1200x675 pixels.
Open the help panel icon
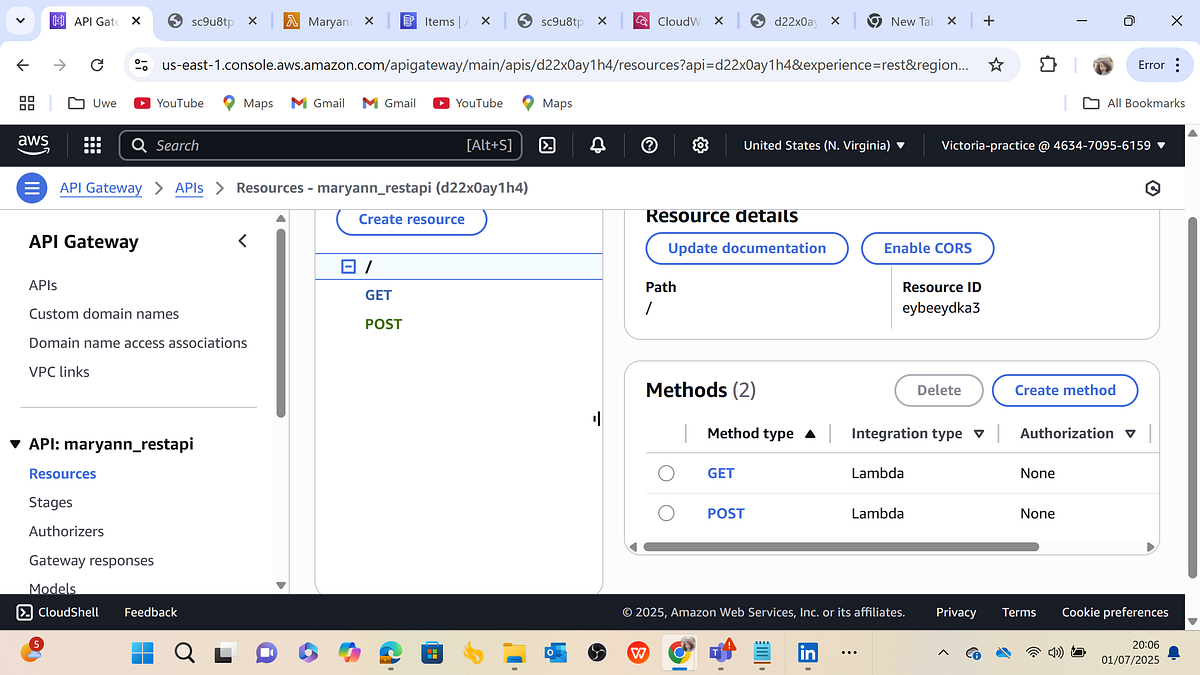click(x=649, y=145)
